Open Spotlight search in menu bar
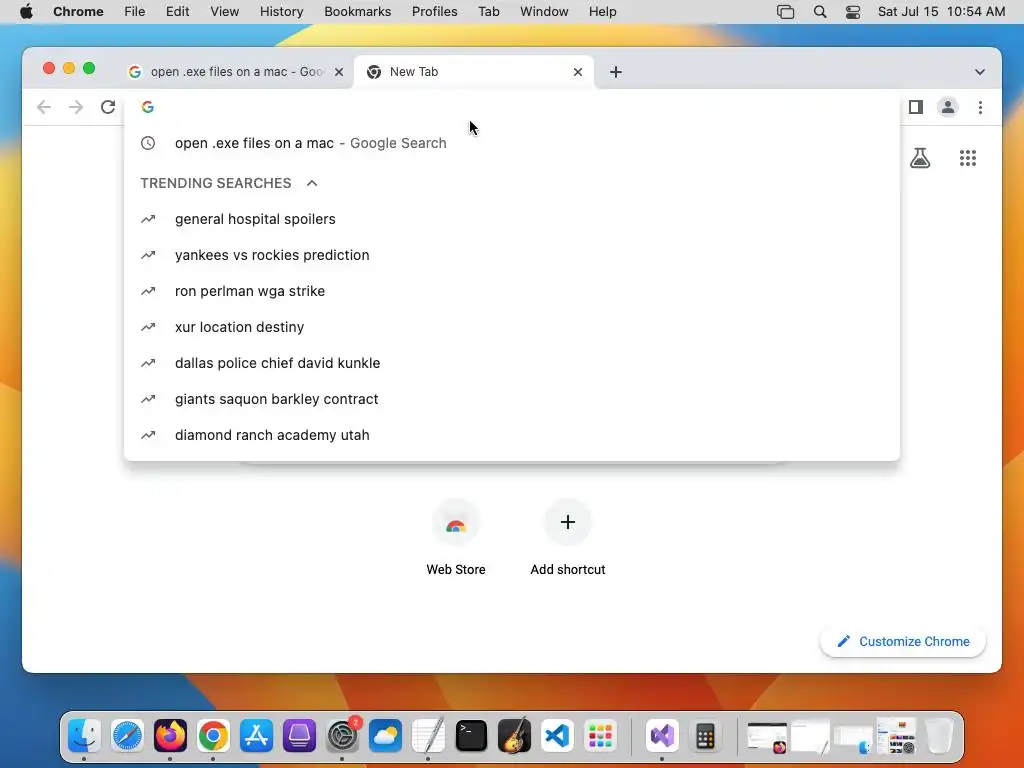The width and height of the screenshot is (1024, 768). point(820,12)
